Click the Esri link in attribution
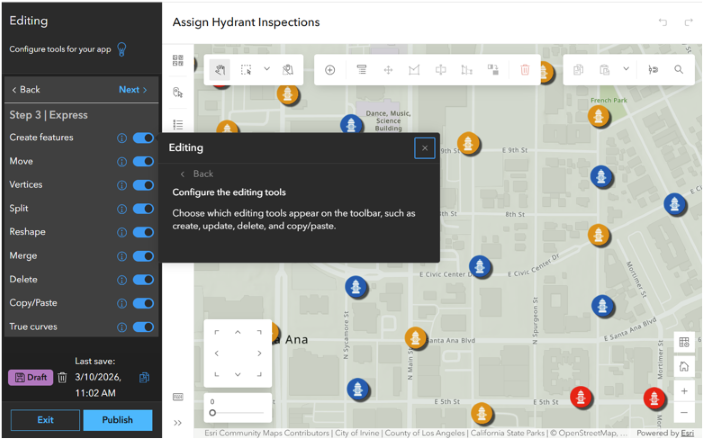Image resolution: width=705 pixels, height=440 pixels. (x=687, y=433)
